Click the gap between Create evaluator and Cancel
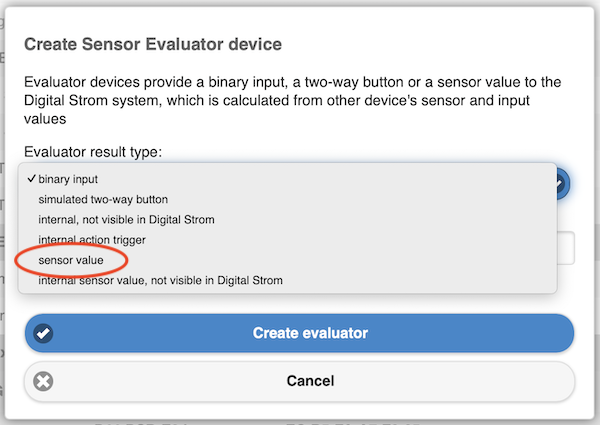This screenshot has width=600, height=425. point(300,357)
